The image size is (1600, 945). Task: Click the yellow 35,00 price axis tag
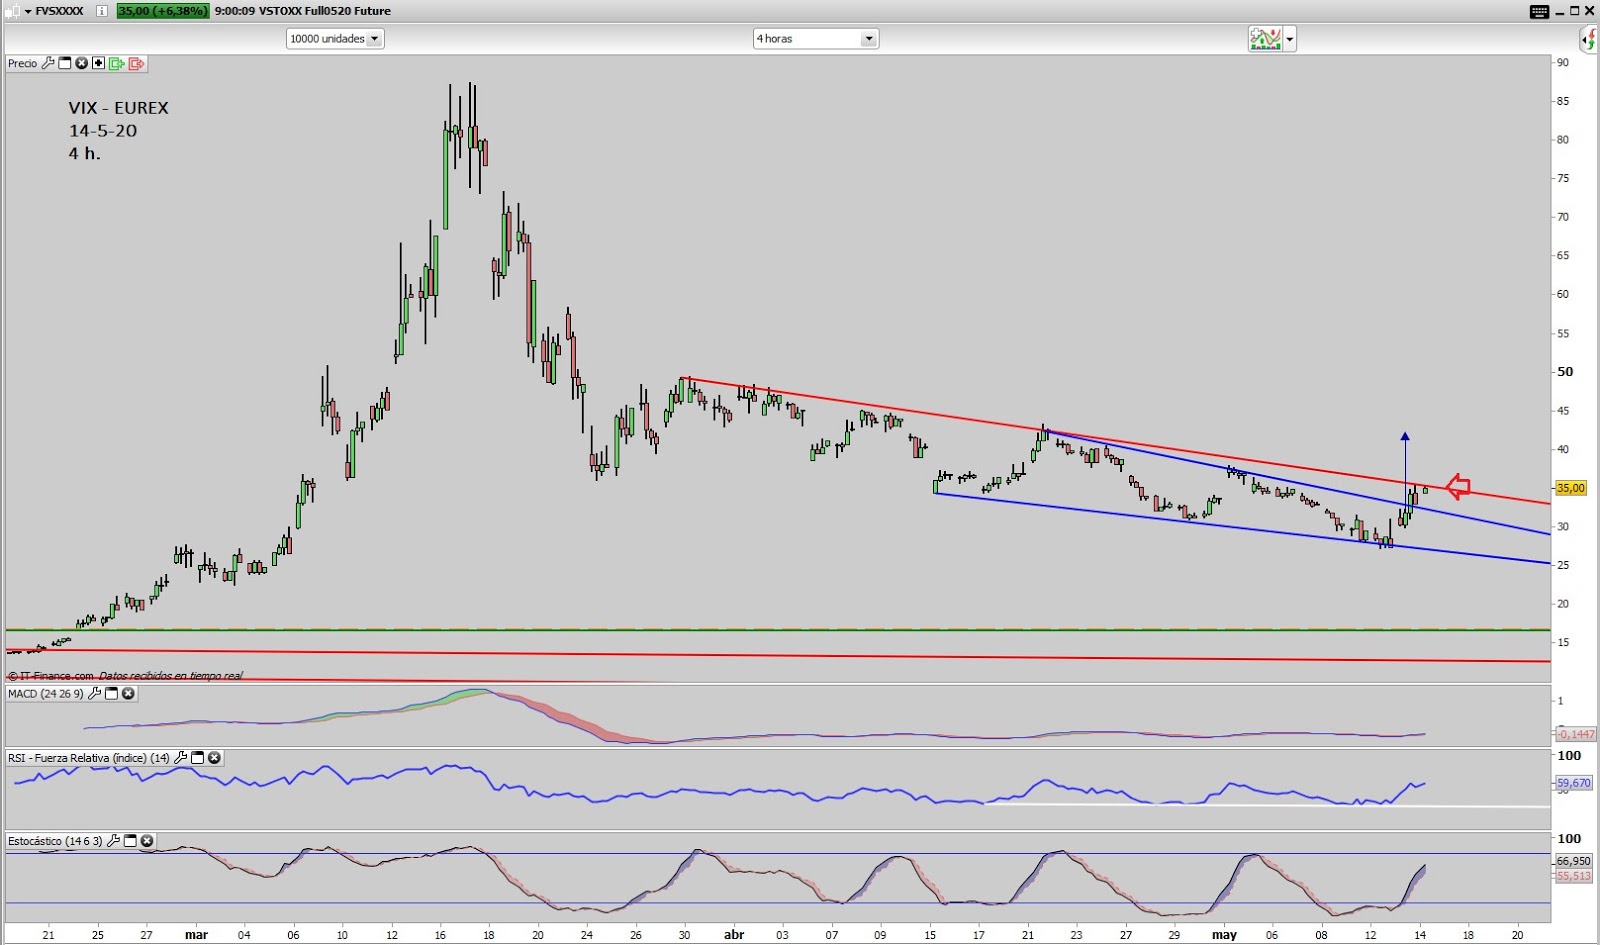coord(1571,488)
